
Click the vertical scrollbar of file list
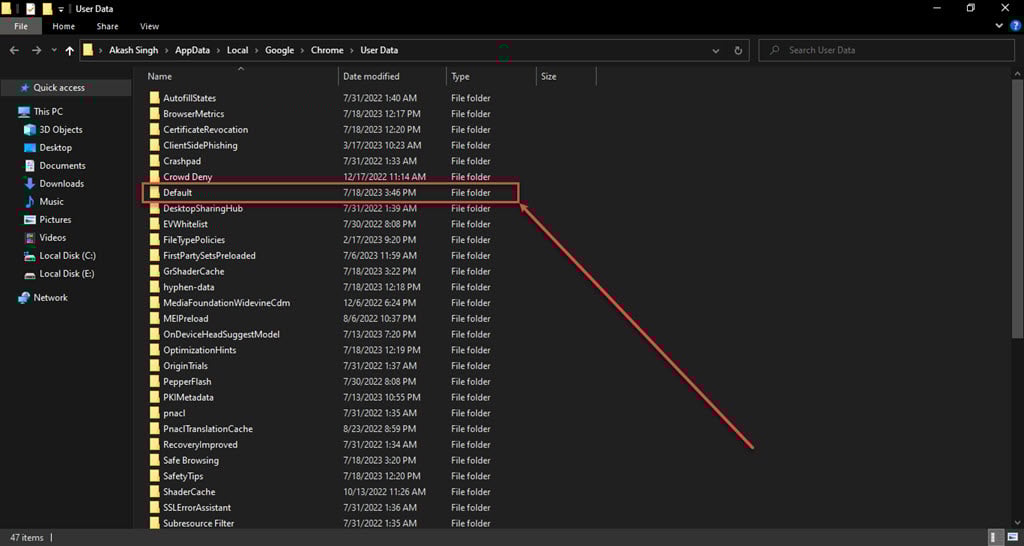(1018, 209)
